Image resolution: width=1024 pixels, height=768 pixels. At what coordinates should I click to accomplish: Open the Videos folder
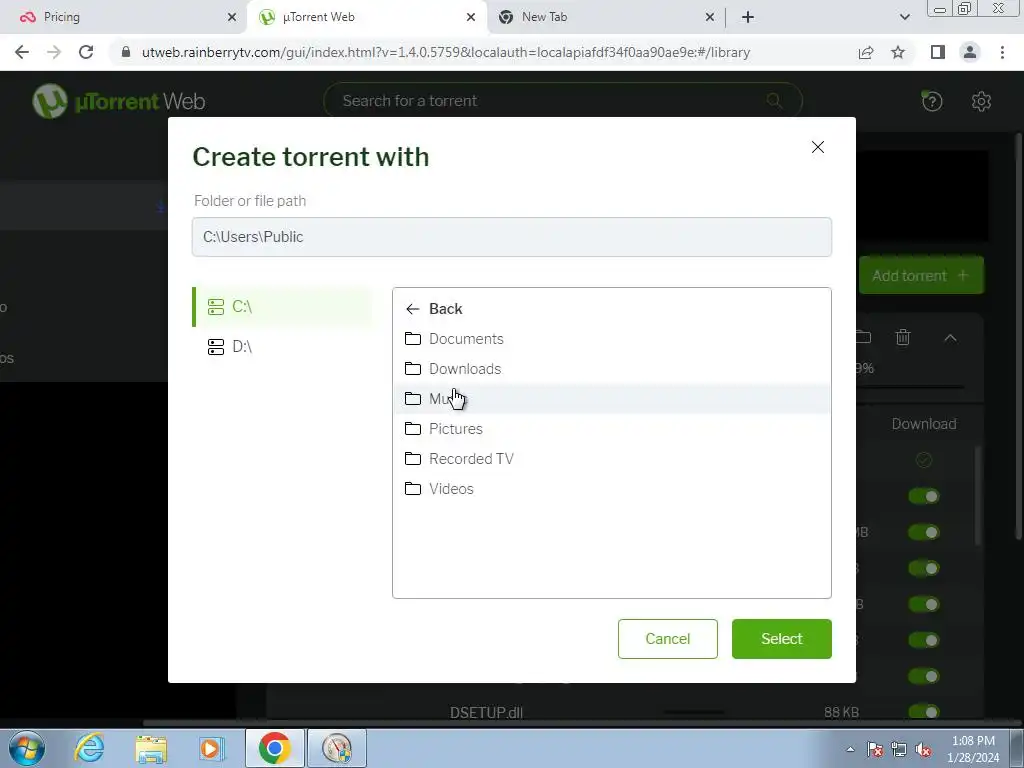tap(612, 489)
